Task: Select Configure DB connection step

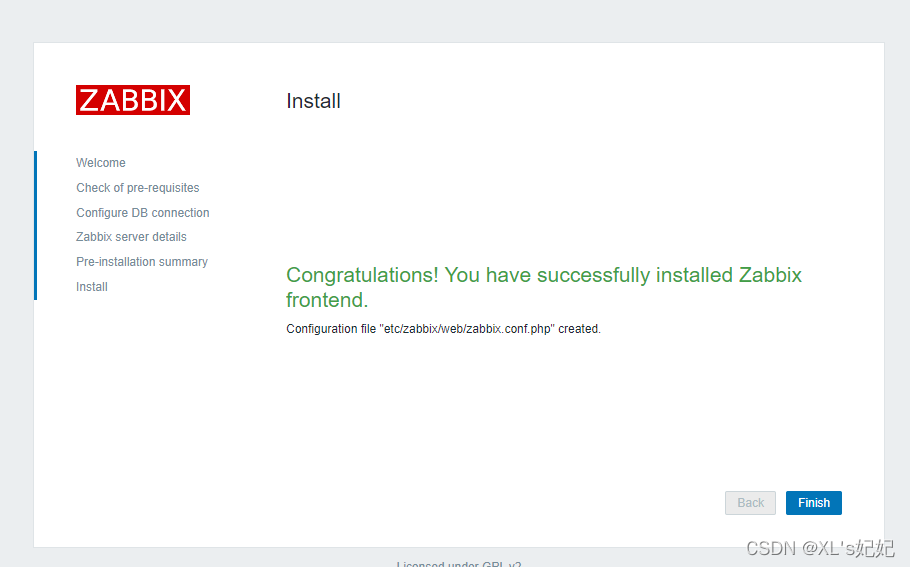Action: 143,212
